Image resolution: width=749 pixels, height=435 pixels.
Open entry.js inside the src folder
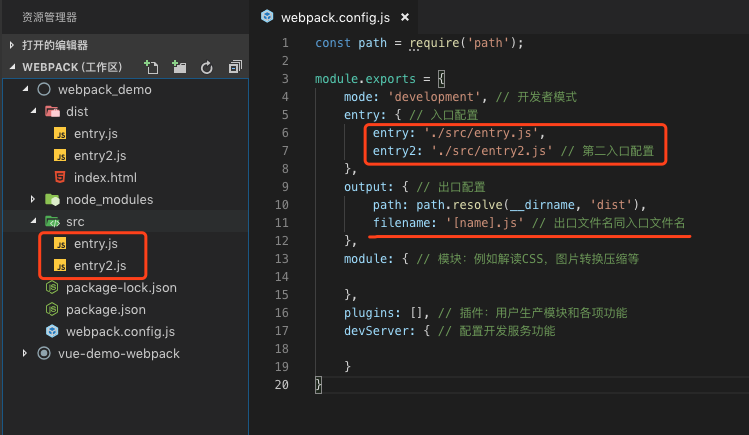(x=96, y=244)
